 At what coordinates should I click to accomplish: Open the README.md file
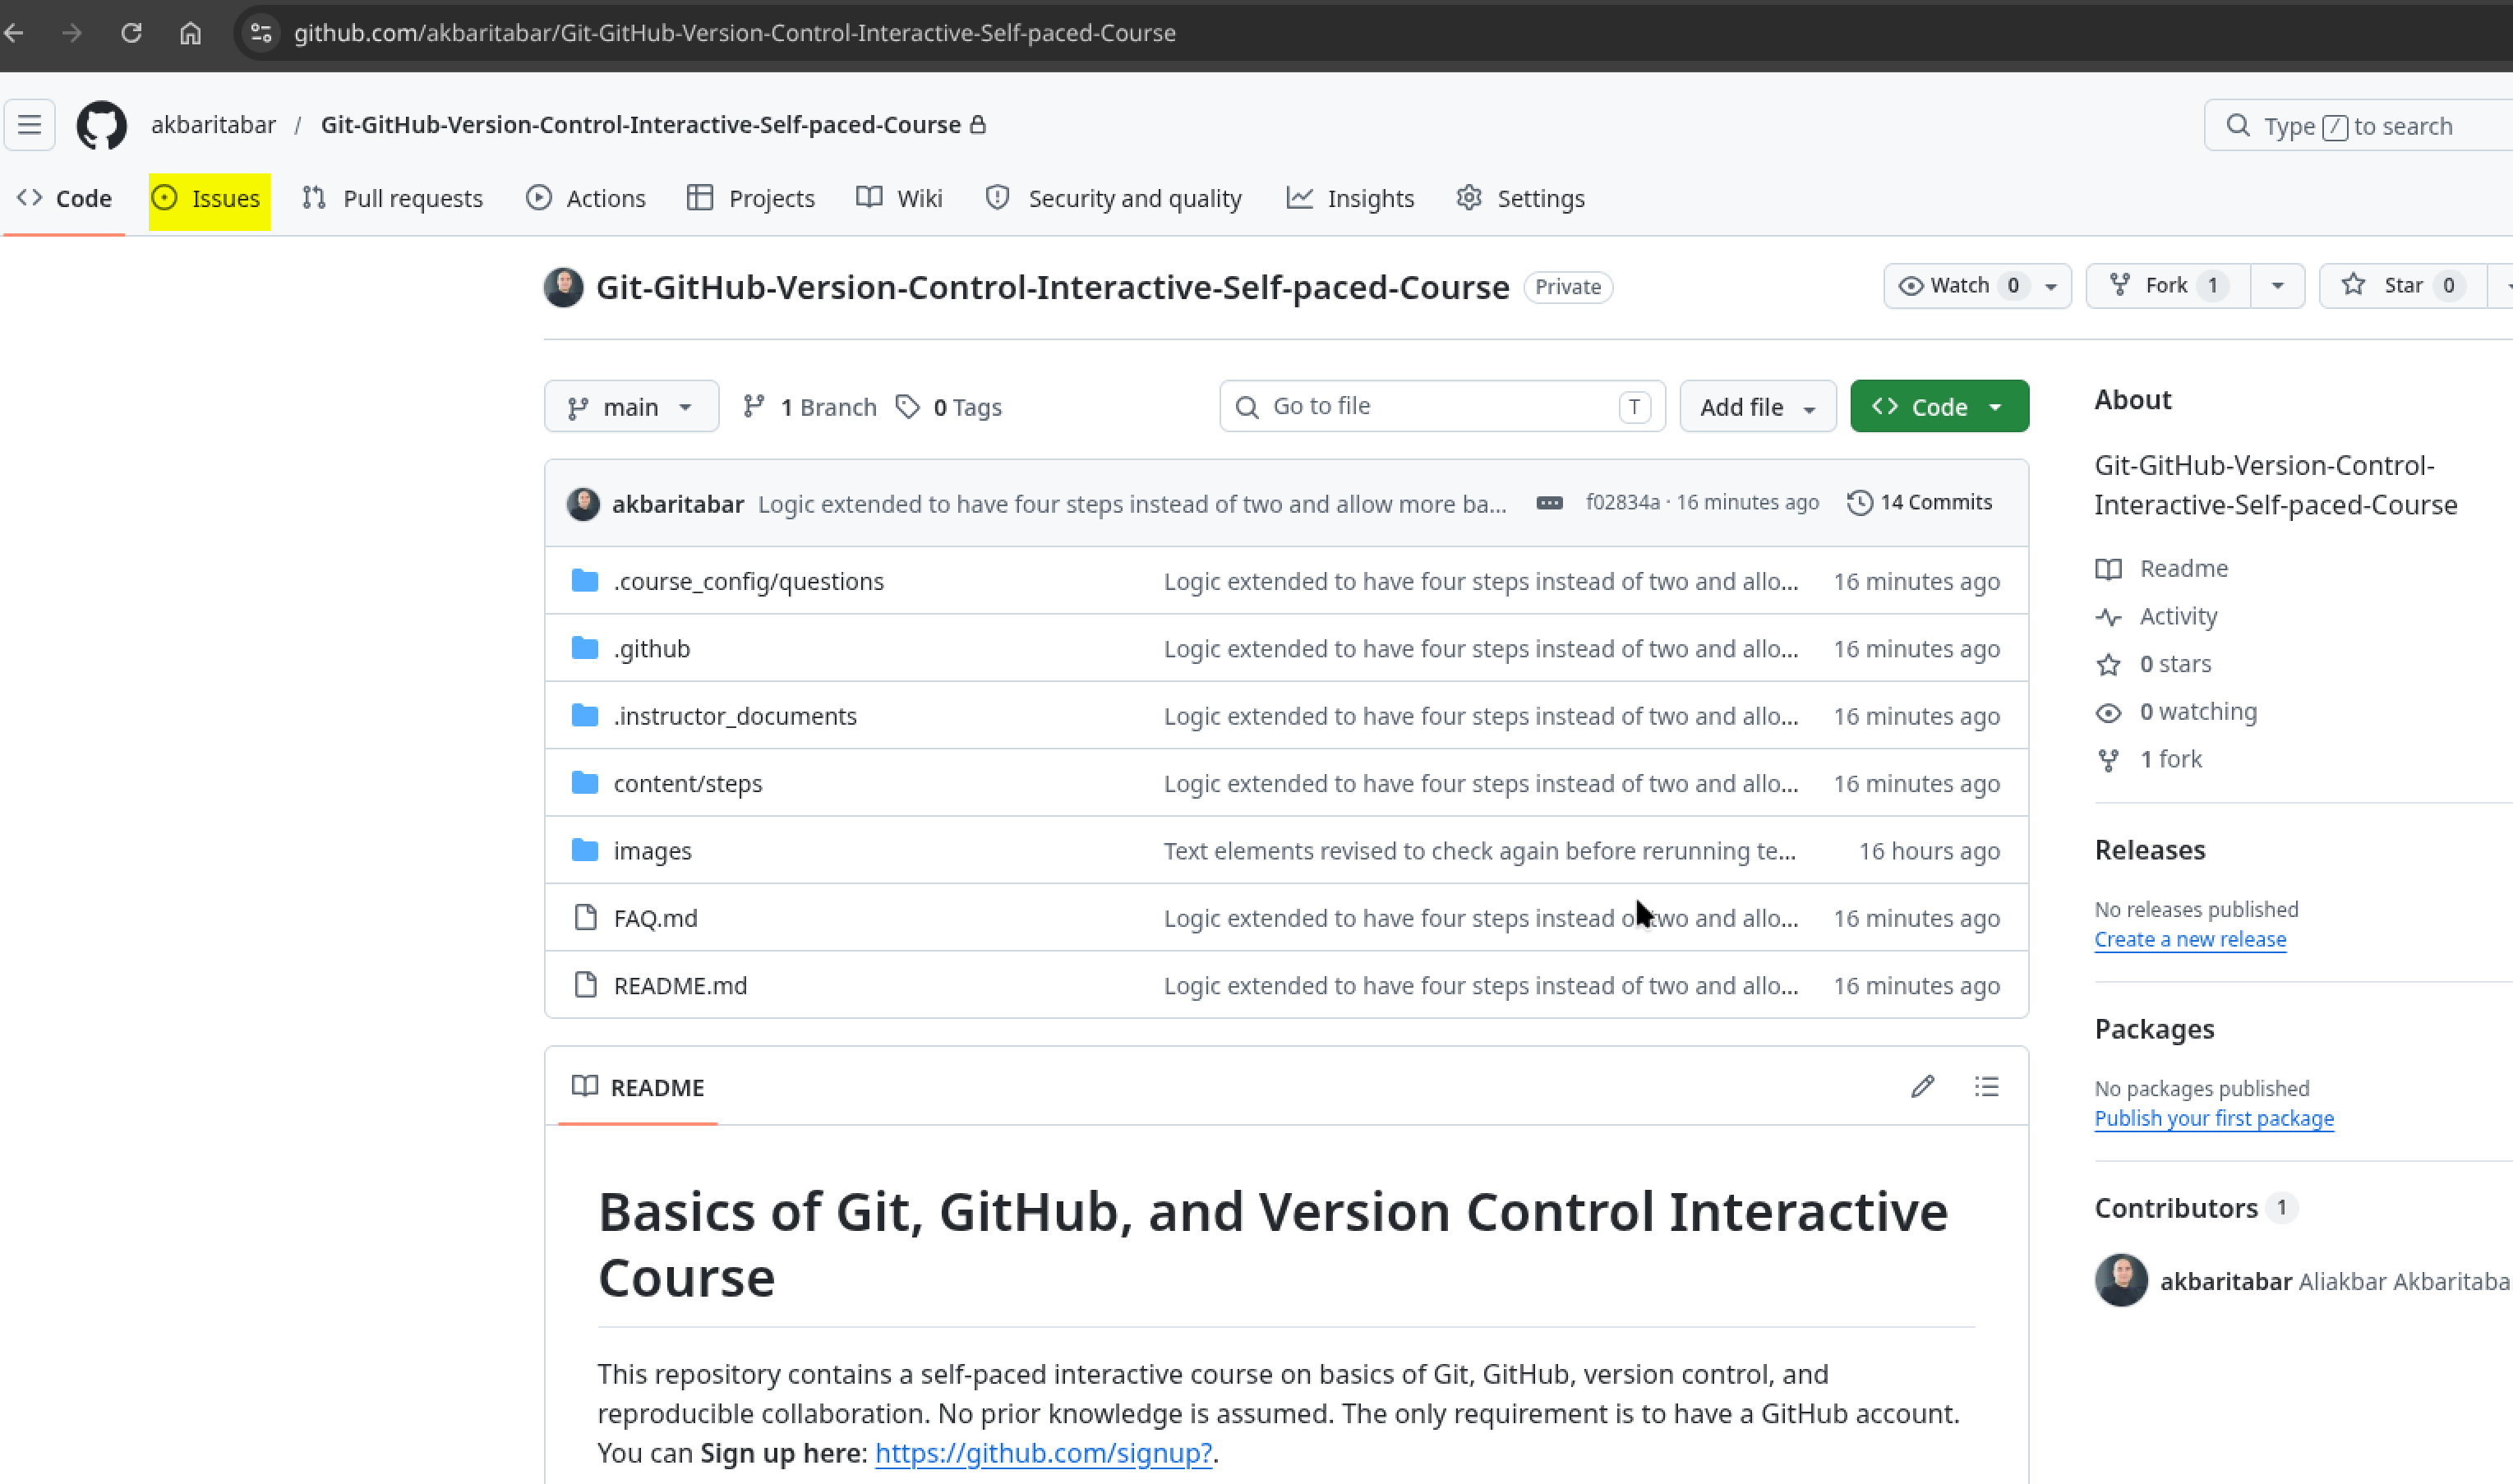click(680, 985)
